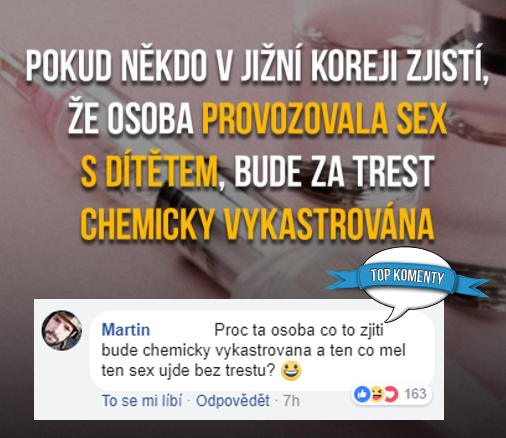Image resolution: width=506 pixels, height=438 pixels.
Task: Reply using the "Odpovědět" link
Action: pos(233,400)
